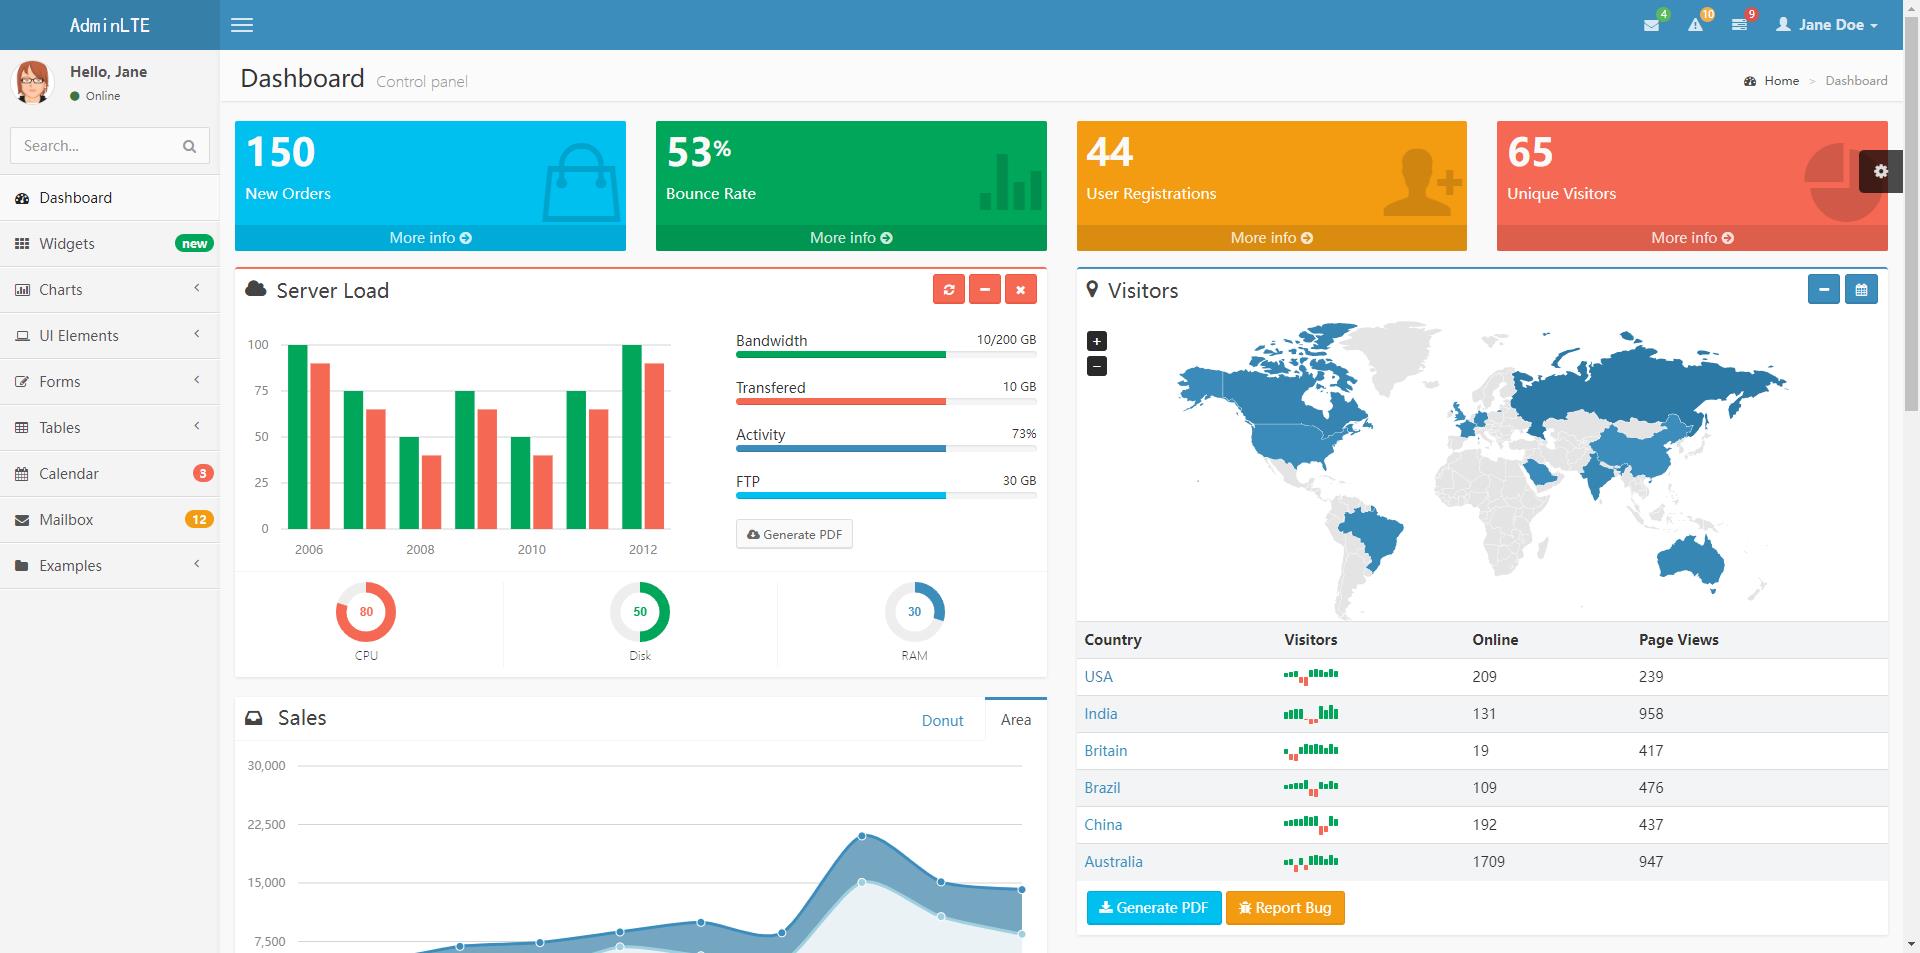Click the Activity progress bar

click(886, 448)
